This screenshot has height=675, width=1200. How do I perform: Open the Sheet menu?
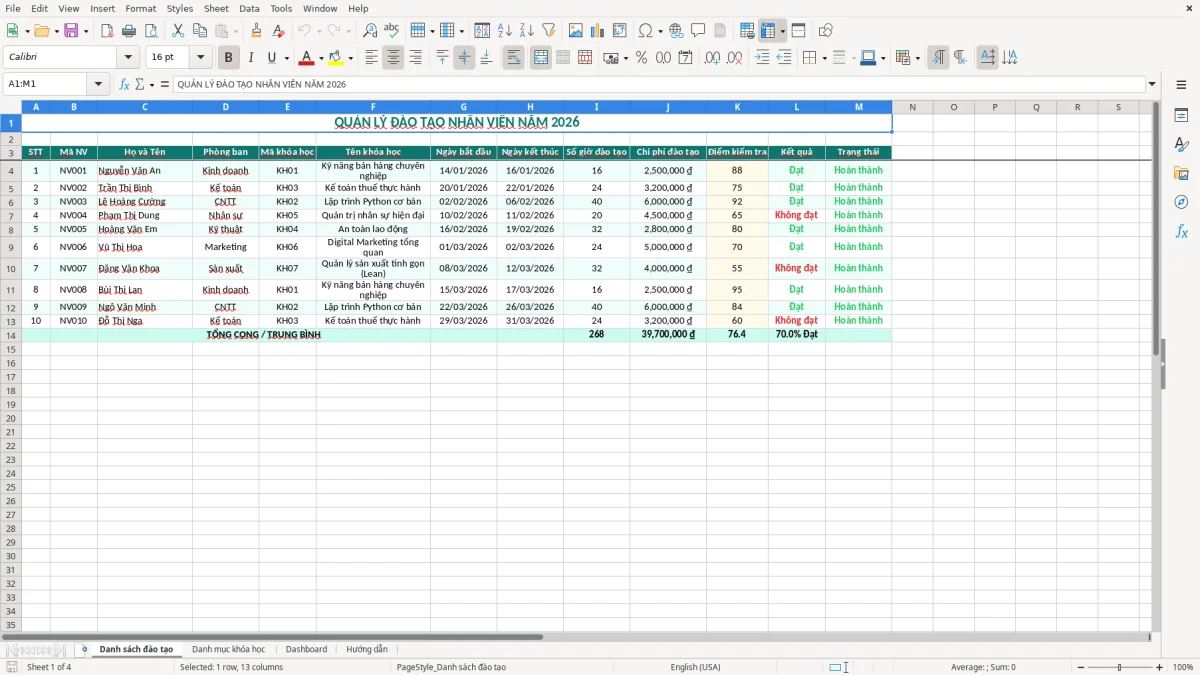click(216, 8)
